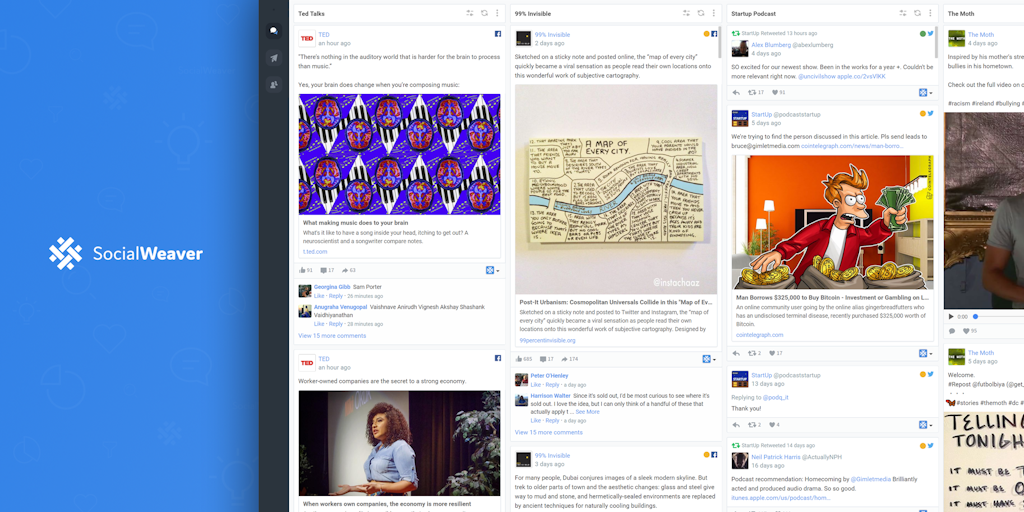Like Anugraha Venugopal's comment
The image size is (1024, 512).
point(319,324)
